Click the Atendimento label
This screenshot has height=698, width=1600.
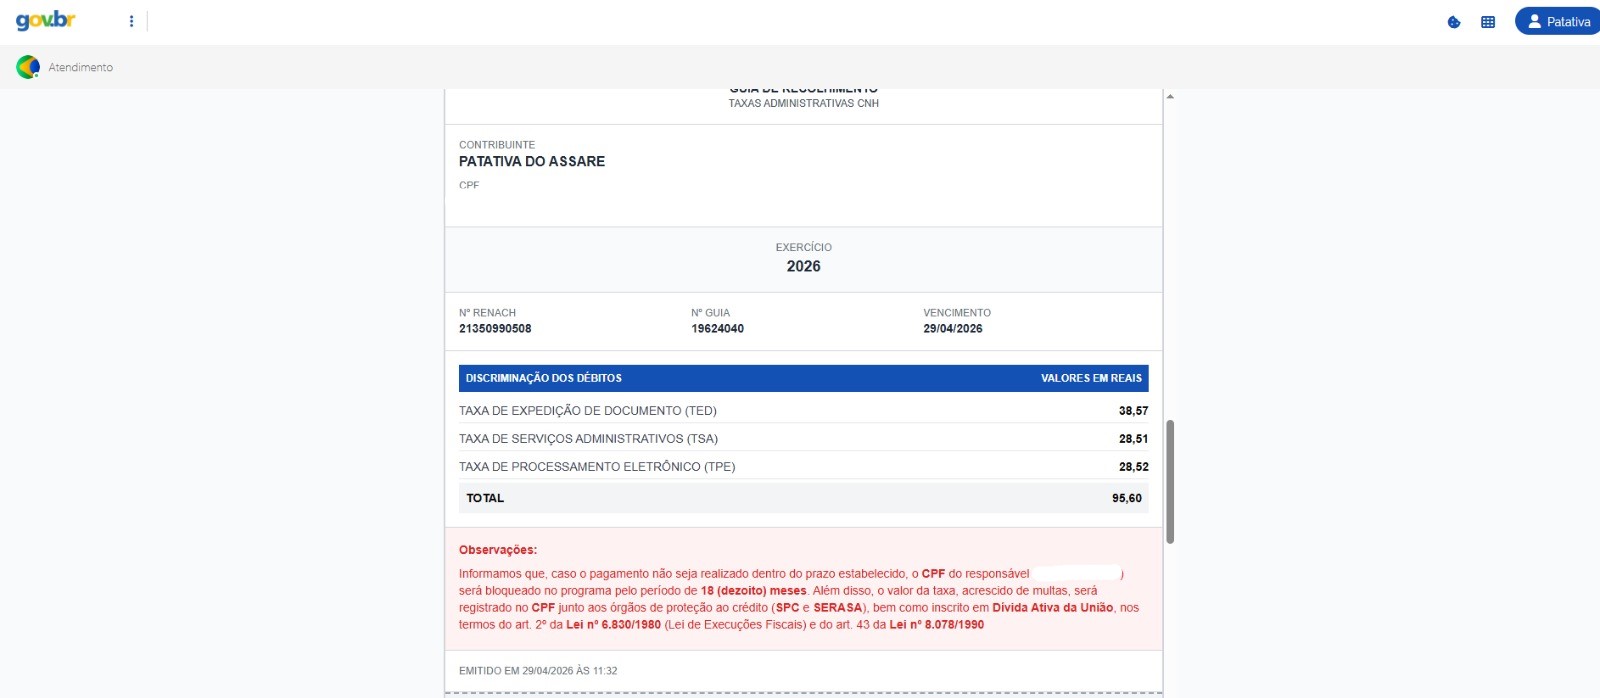[x=81, y=67]
